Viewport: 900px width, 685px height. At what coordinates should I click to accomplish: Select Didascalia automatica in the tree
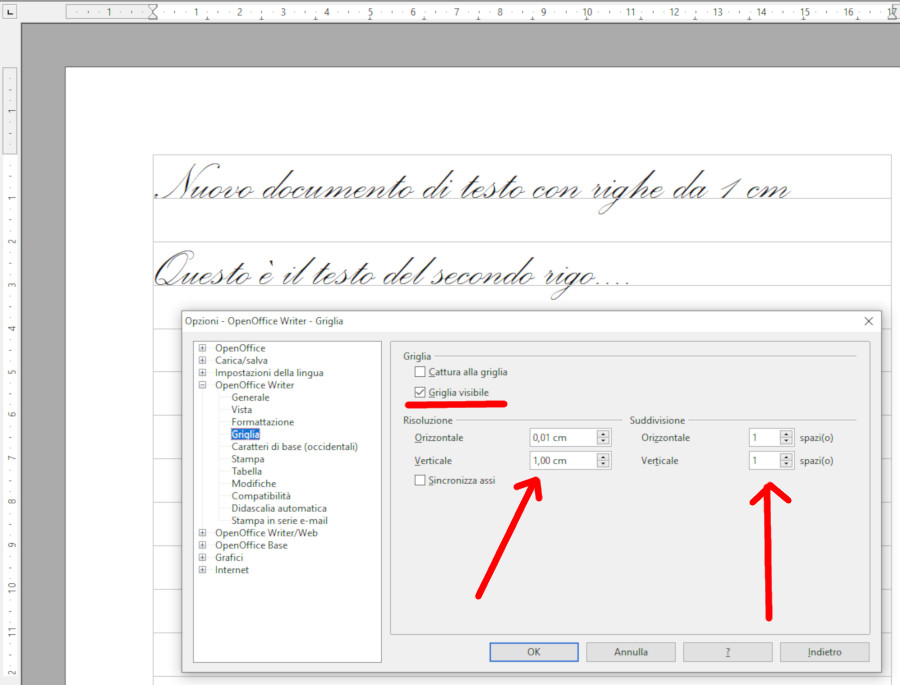click(279, 508)
